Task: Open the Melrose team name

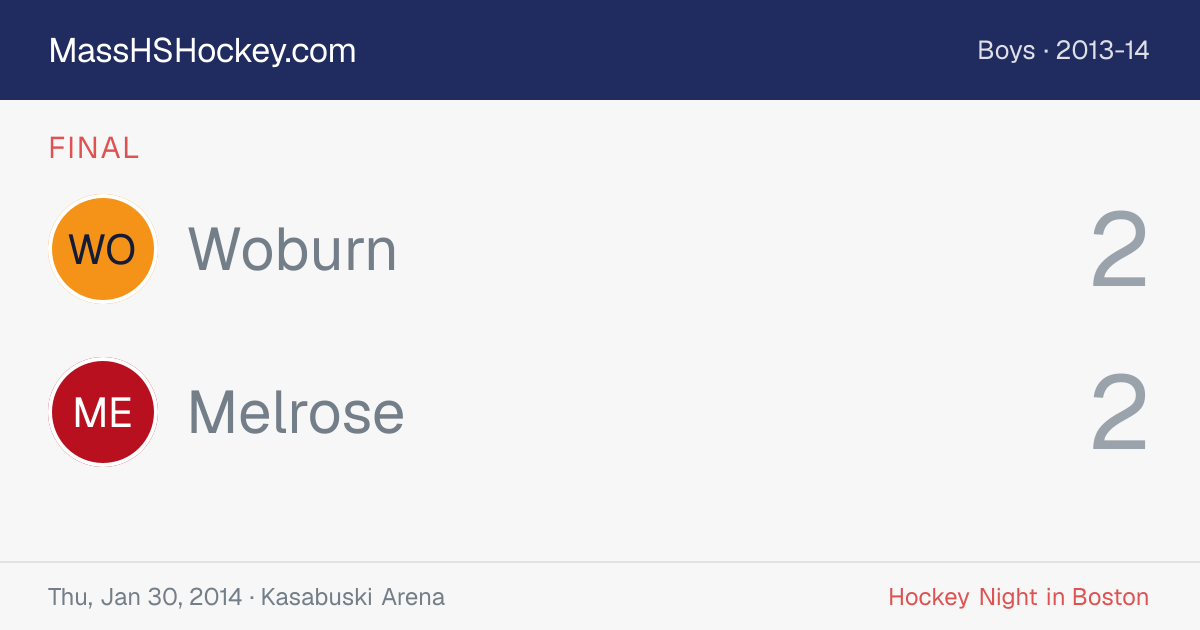Action: coord(296,412)
